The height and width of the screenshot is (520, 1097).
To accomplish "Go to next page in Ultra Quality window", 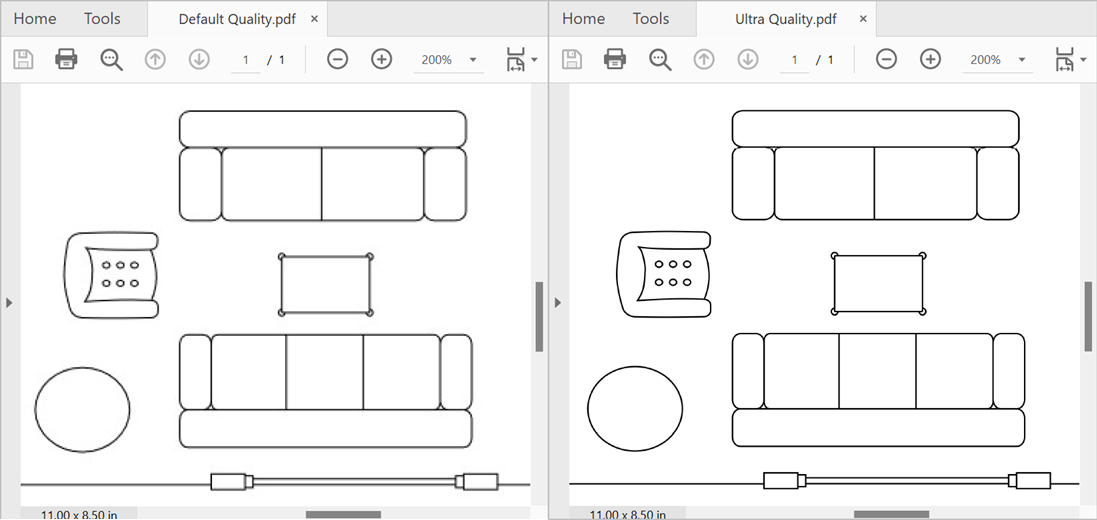I will point(748,59).
